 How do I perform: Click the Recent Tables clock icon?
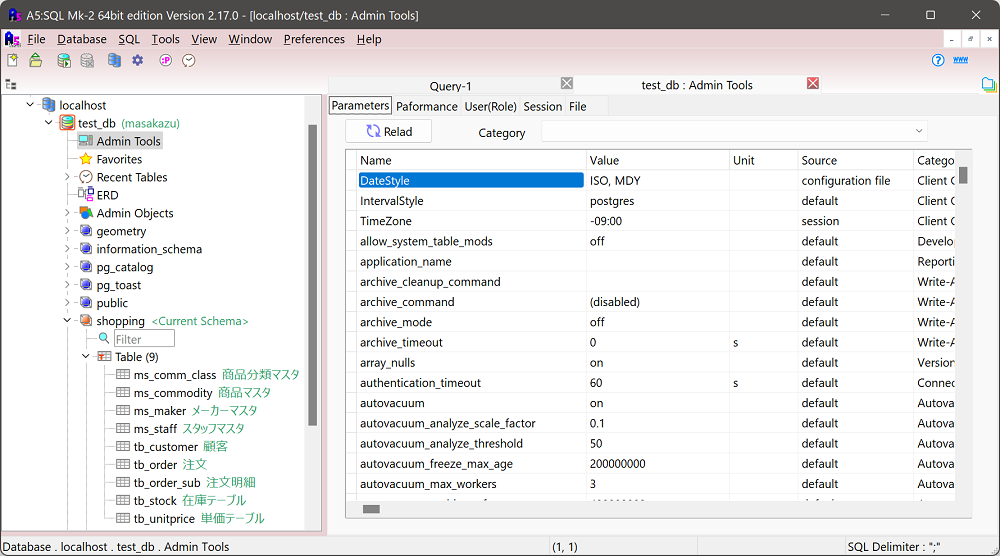(x=86, y=177)
